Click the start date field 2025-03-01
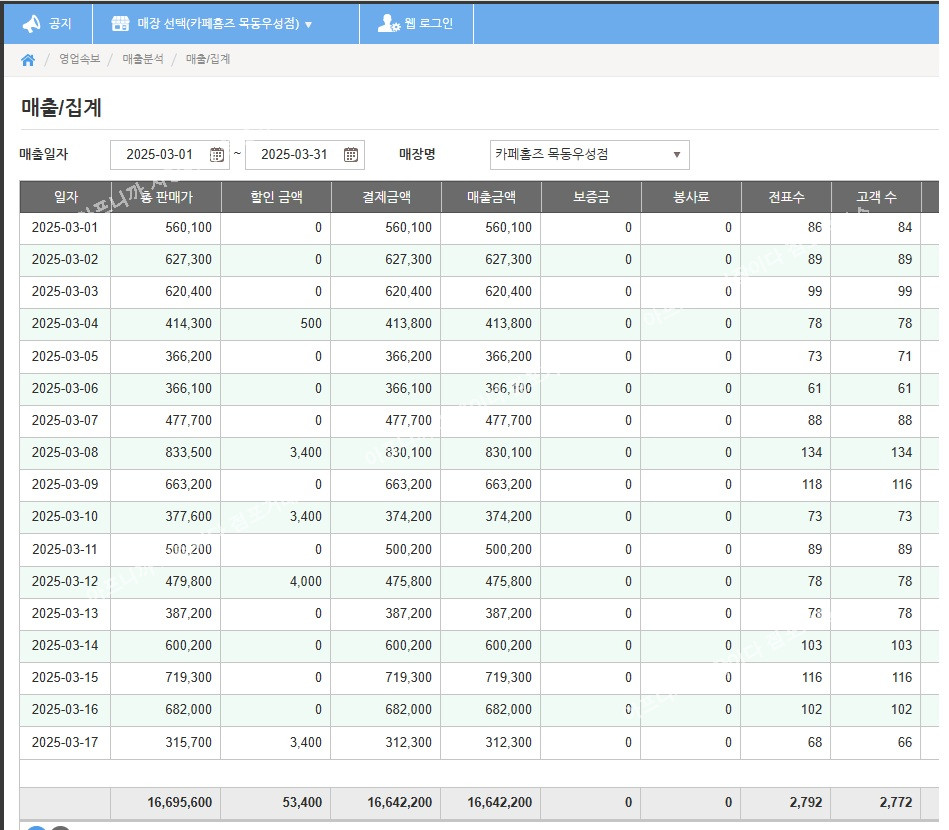Viewport: 949px width, 830px height. click(x=159, y=155)
